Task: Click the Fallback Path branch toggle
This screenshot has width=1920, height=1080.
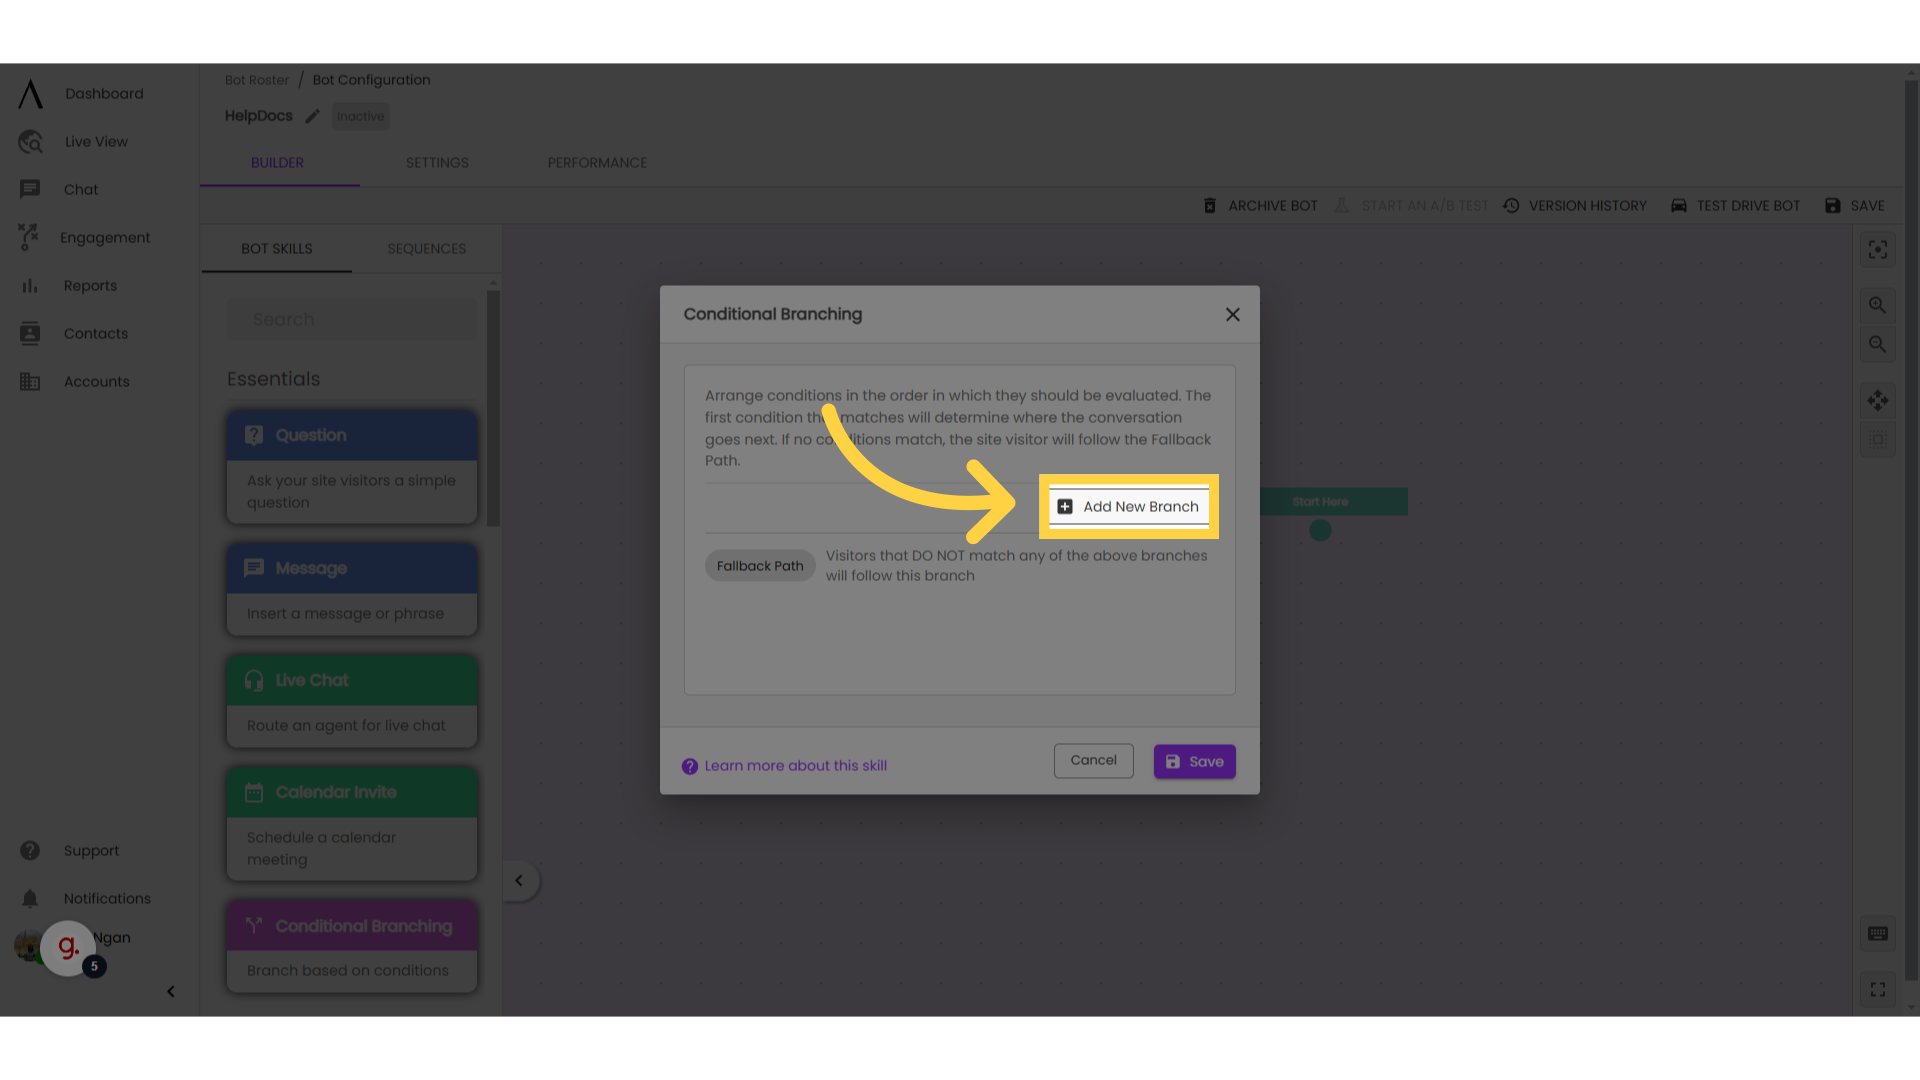Action: [760, 564]
